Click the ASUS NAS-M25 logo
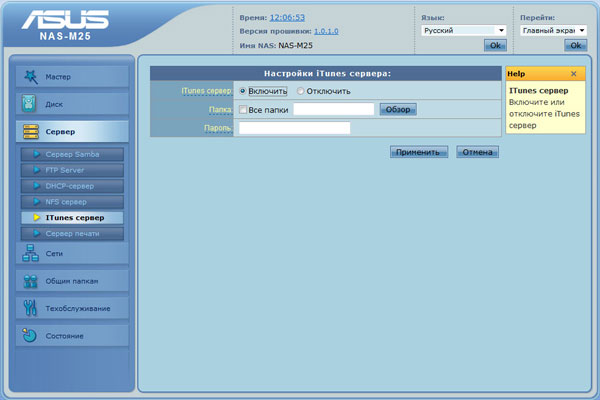Viewport: 600px width, 400px height. (65, 25)
